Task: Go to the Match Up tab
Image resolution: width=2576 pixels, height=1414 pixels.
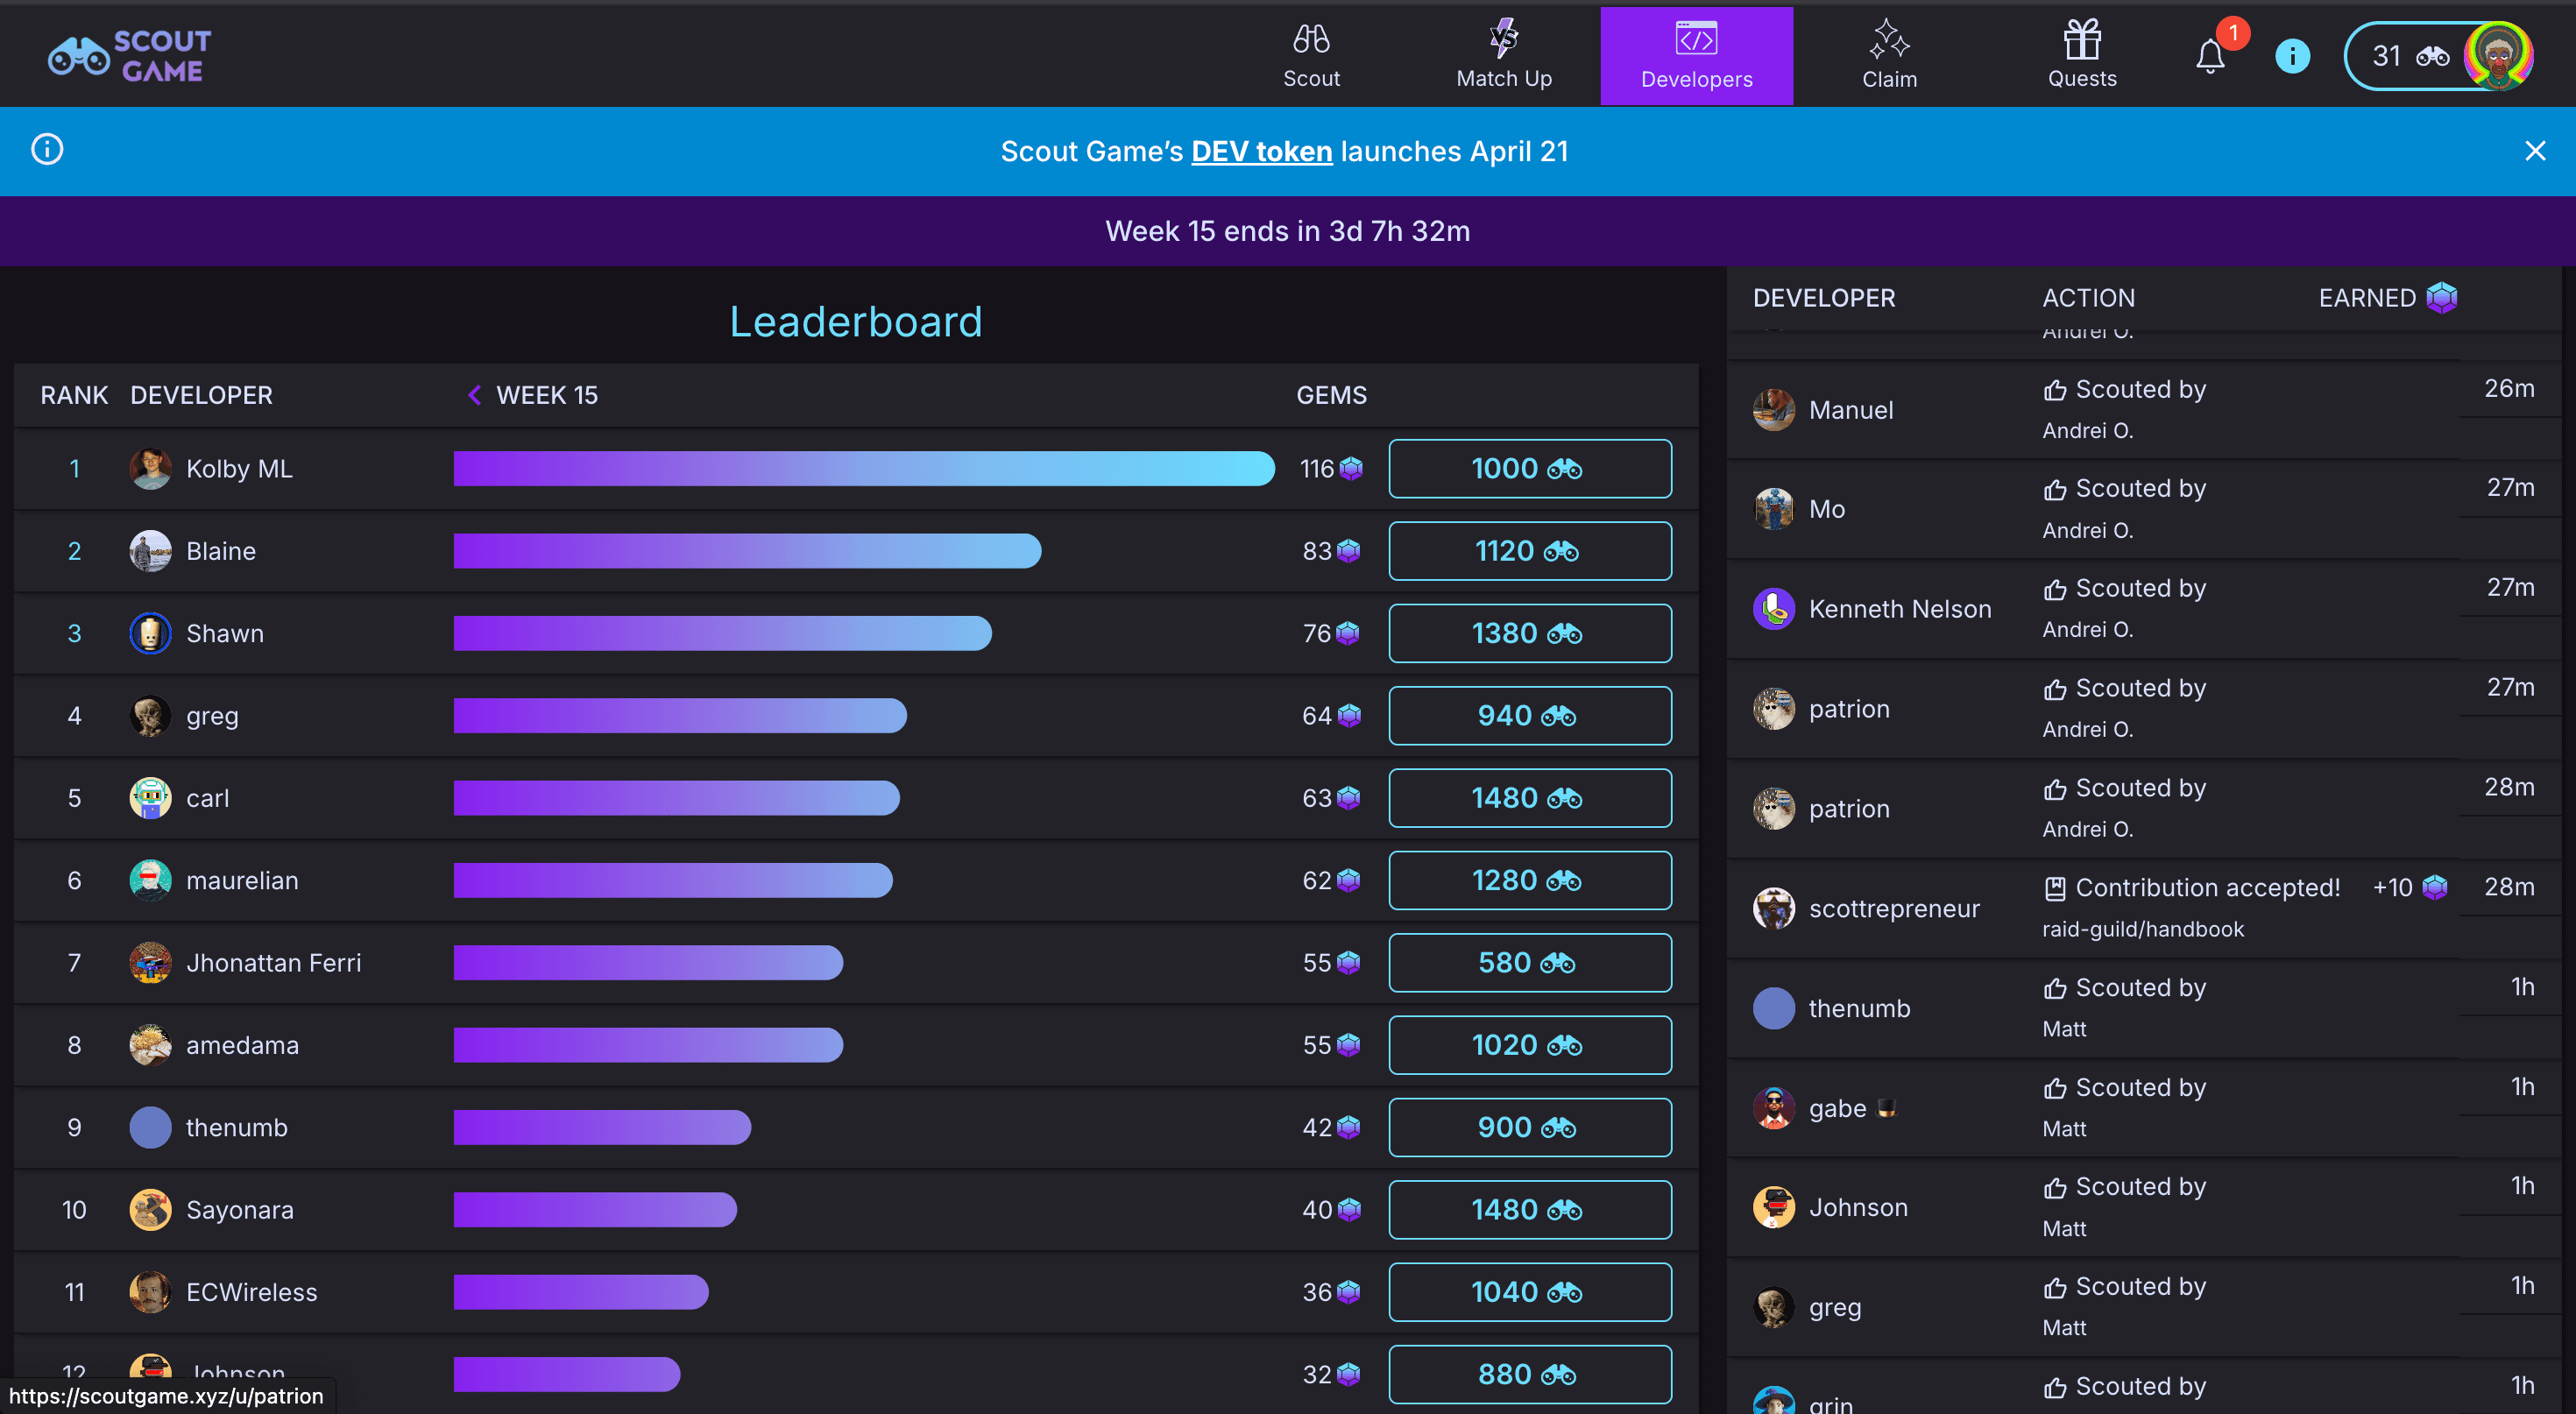Action: (1504, 56)
